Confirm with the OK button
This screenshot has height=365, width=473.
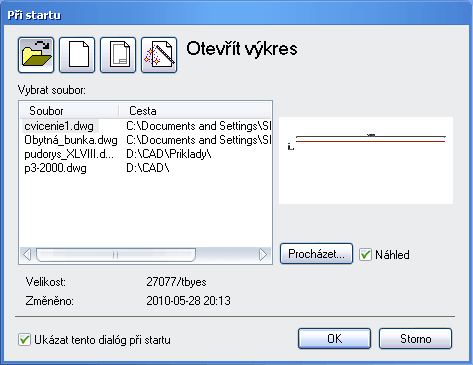(x=334, y=339)
